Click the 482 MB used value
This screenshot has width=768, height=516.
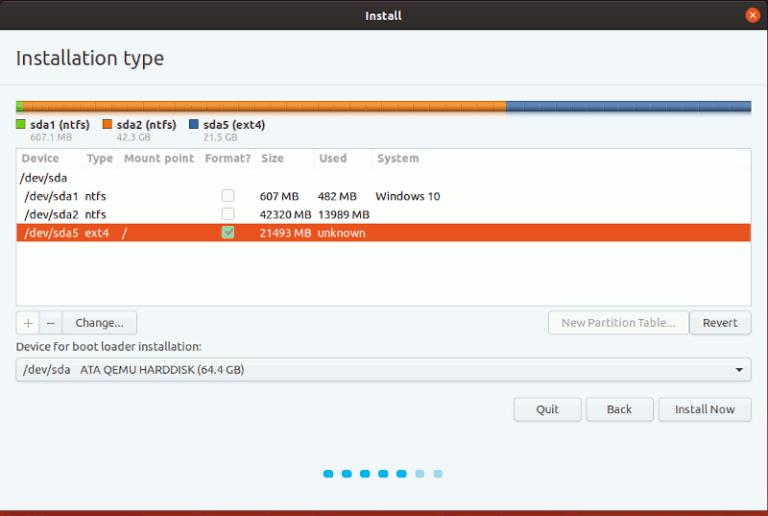click(337, 196)
